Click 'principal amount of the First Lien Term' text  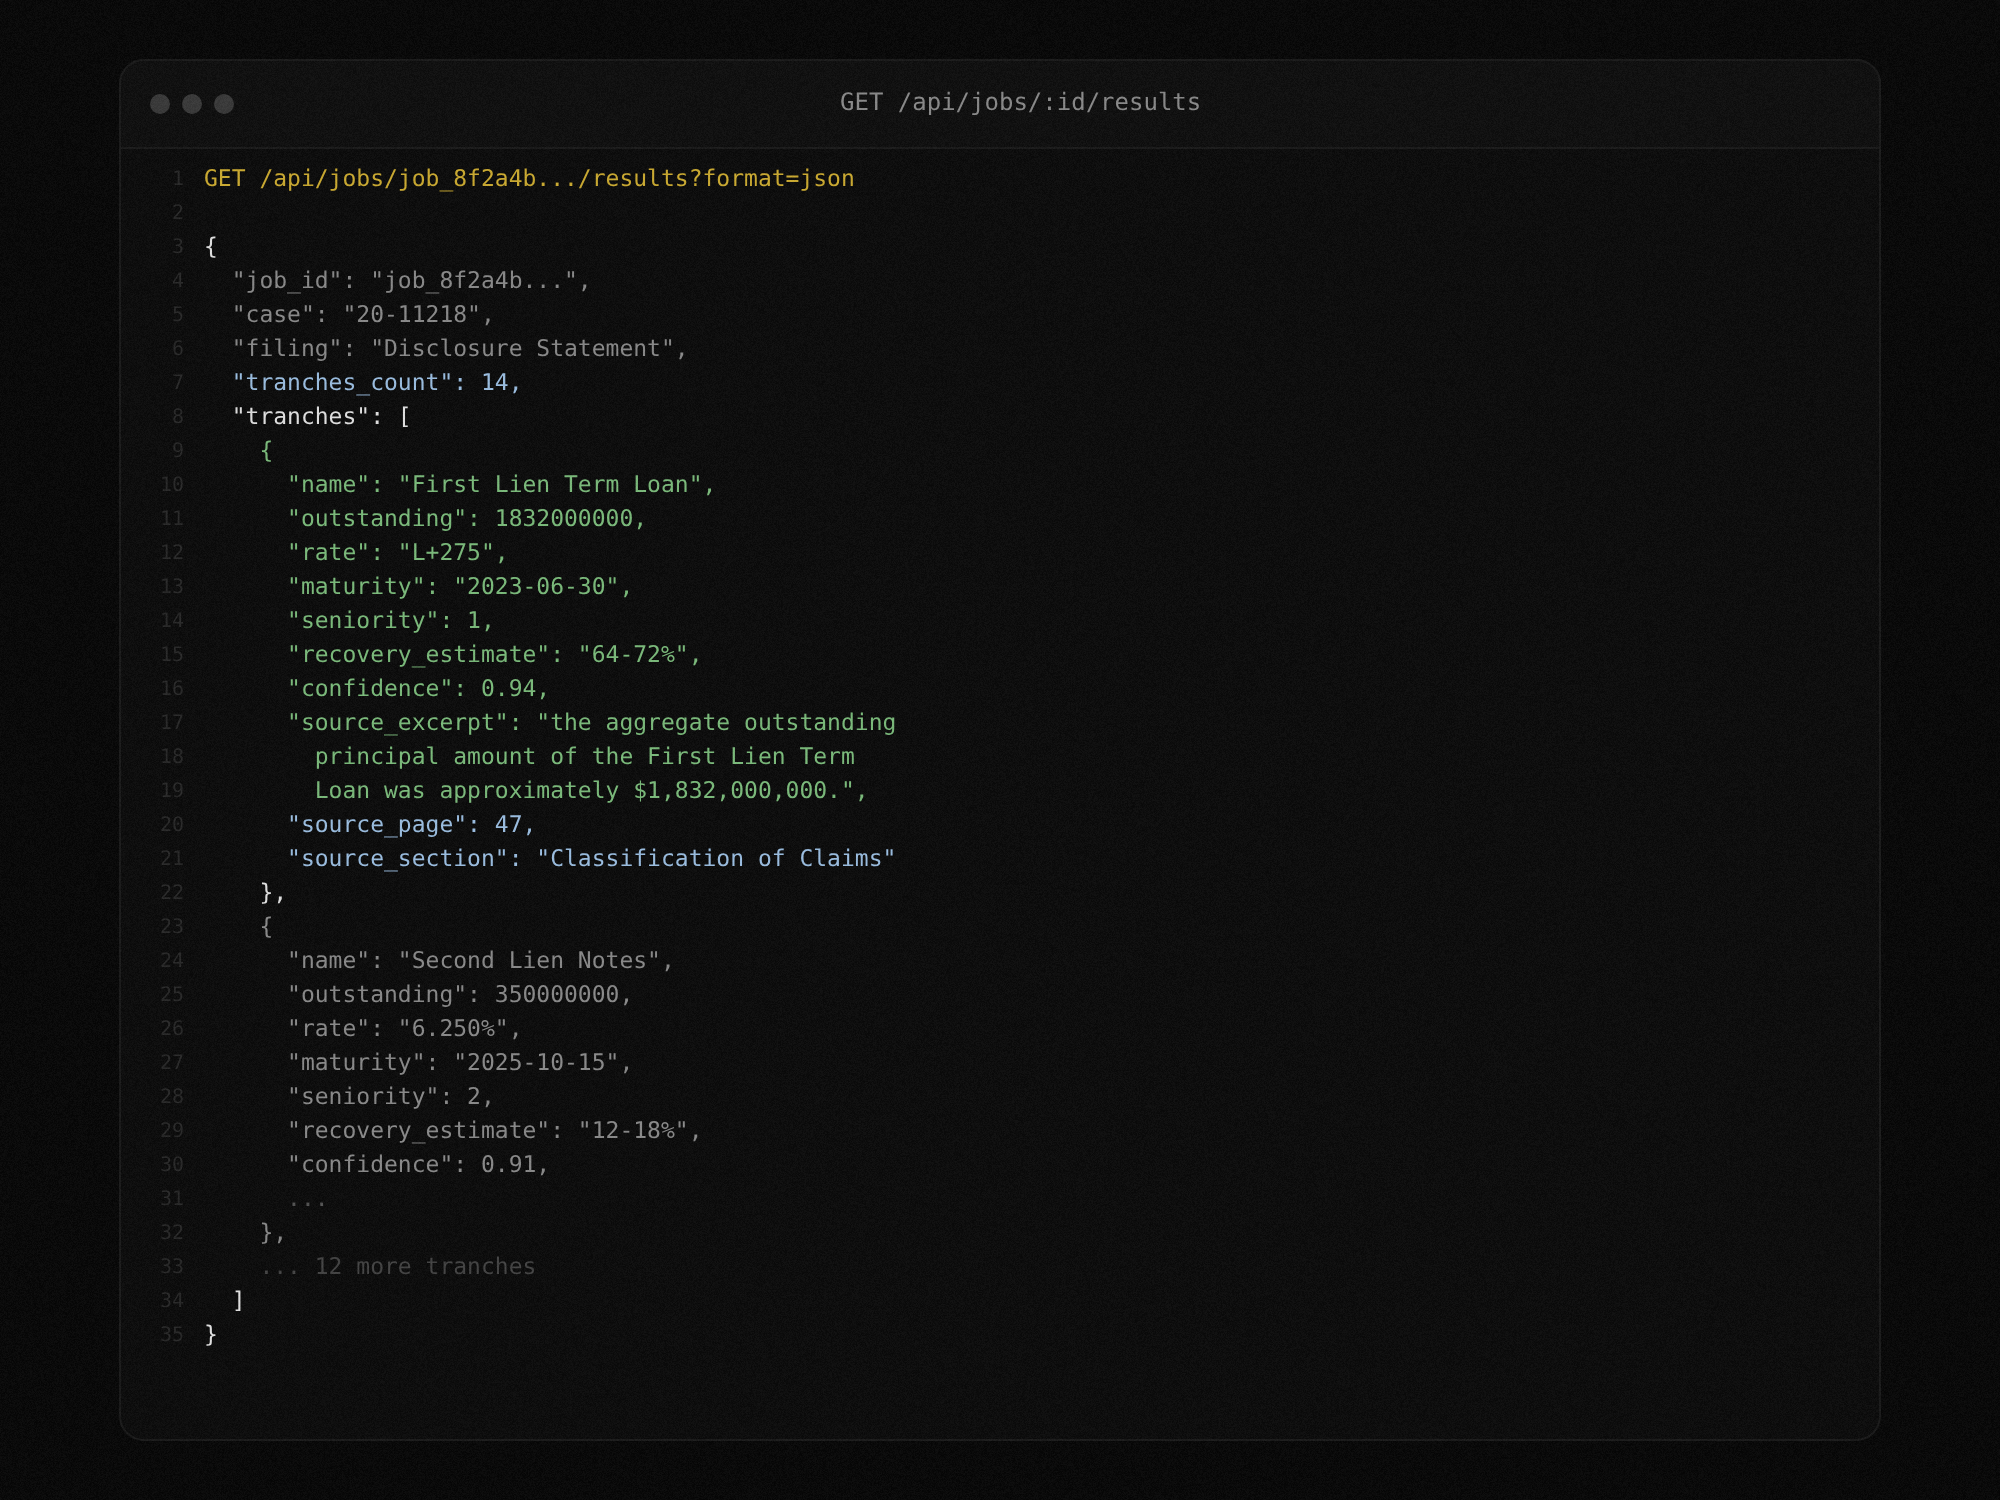point(585,756)
